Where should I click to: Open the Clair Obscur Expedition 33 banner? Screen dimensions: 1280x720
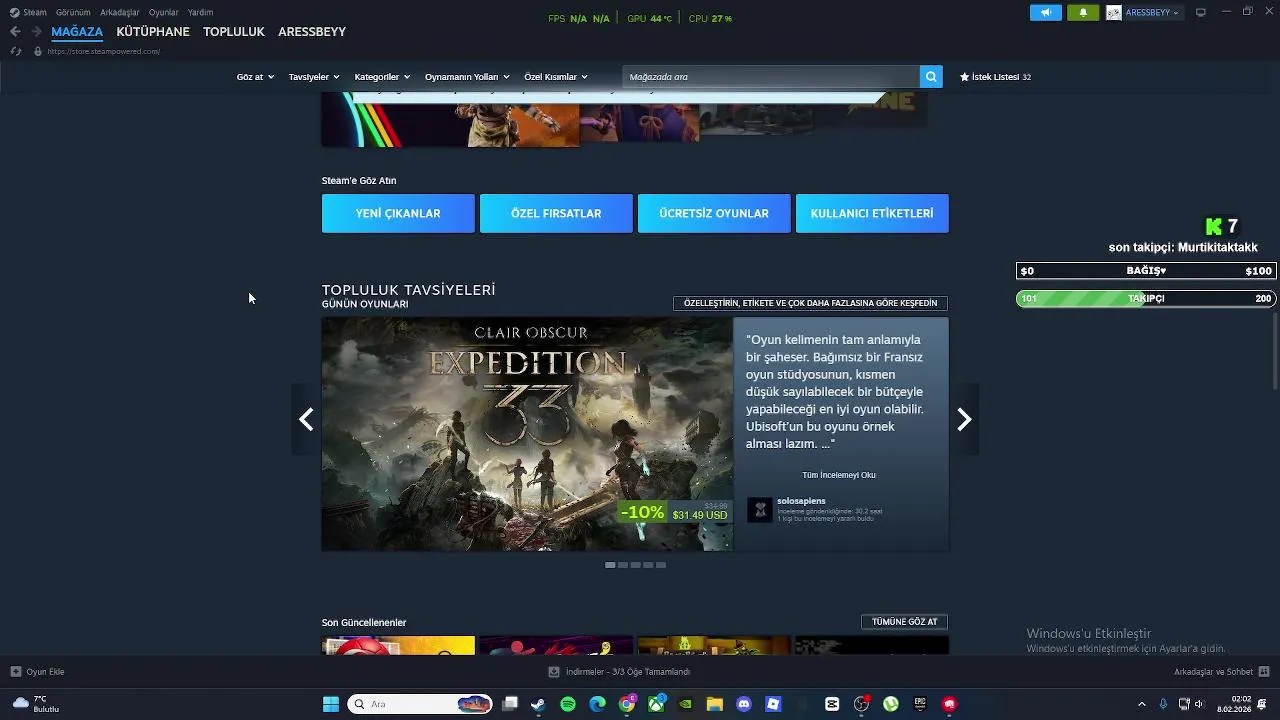[x=527, y=434]
